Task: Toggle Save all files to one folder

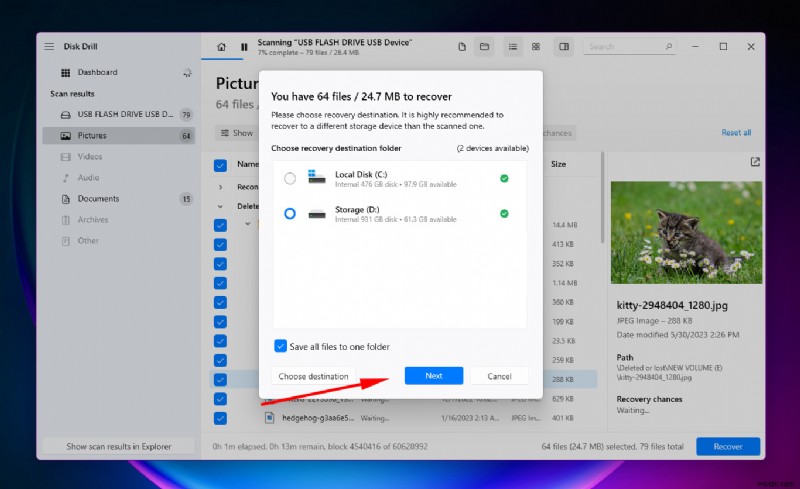Action: coord(280,346)
